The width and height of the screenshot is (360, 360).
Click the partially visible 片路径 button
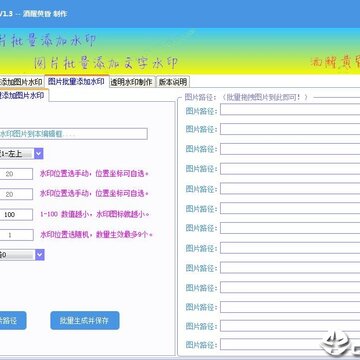tap(13, 321)
